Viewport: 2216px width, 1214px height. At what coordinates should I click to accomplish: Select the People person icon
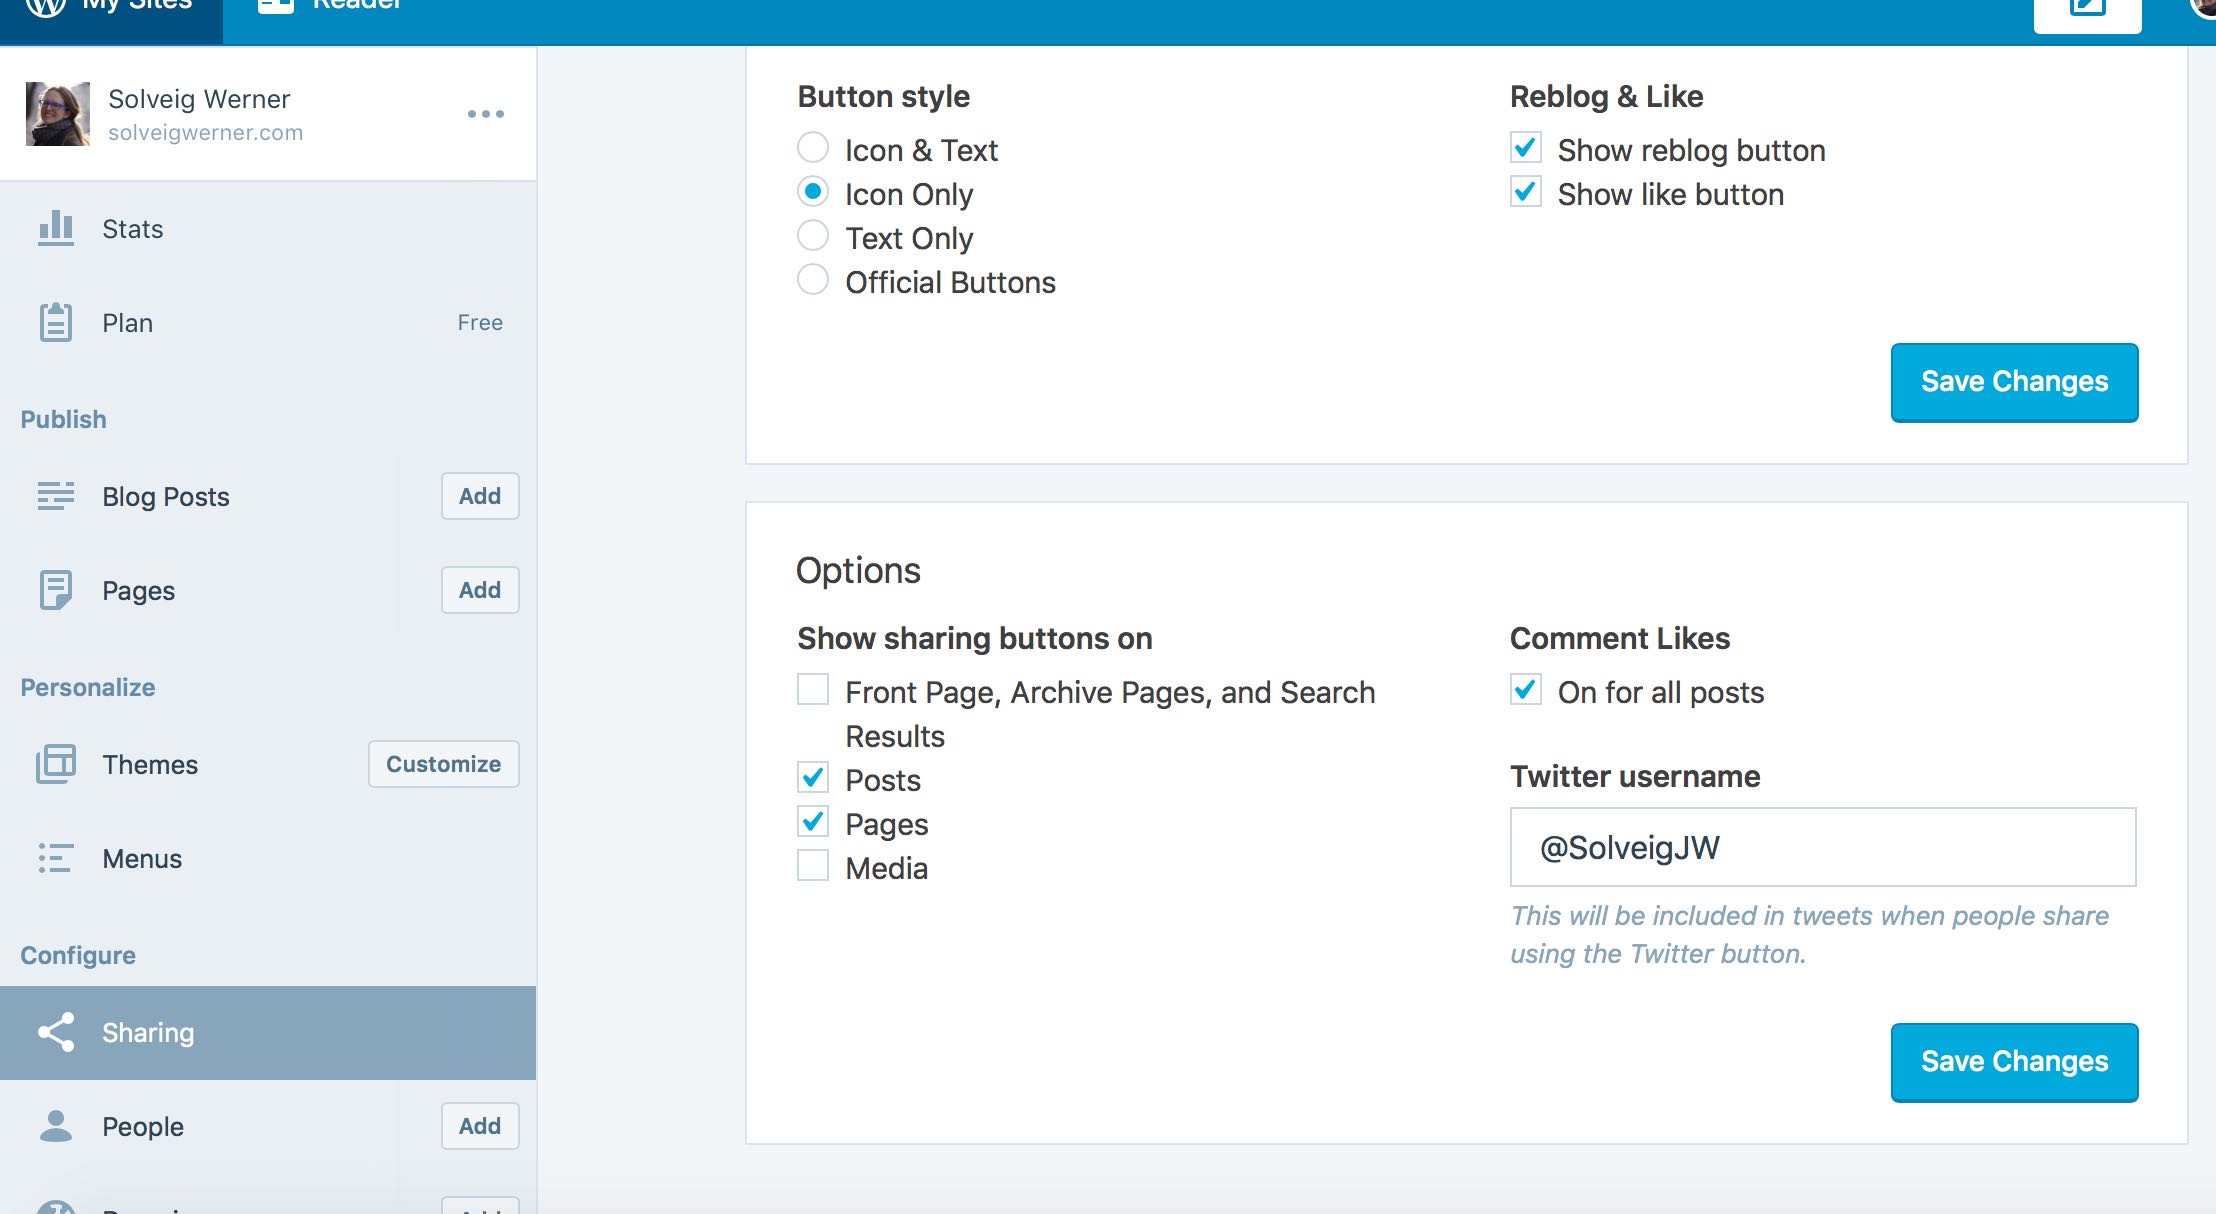pyautogui.click(x=55, y=1126)
